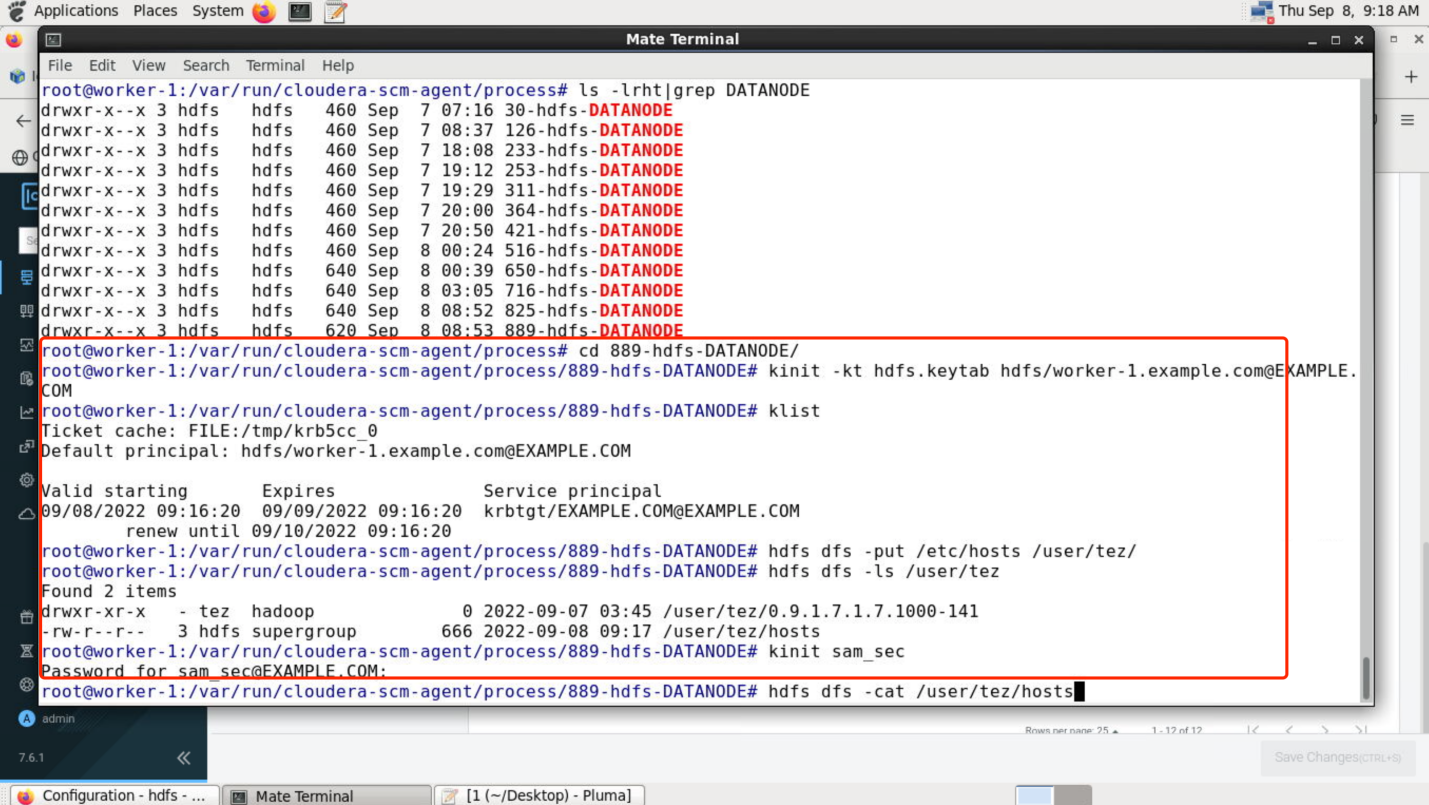Open Diagnostics icon in Cloudera sidebar
Image resolution: width=1429 pixels, height=805 pixels.
[x=27, y=345]
